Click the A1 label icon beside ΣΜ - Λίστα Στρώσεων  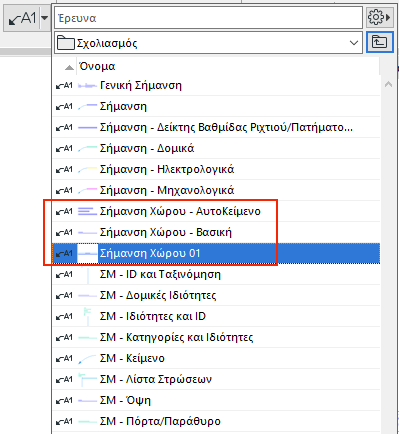tap(64, 379)
